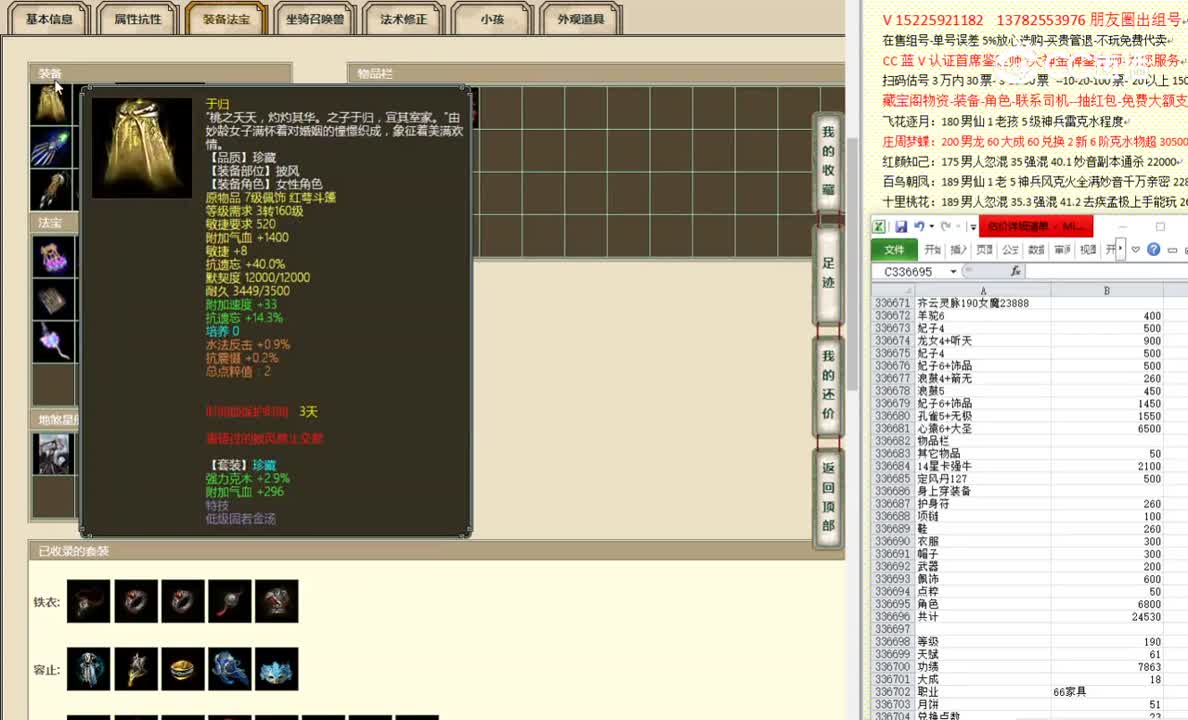This screenshot has height=720, width=1188.
Task: Expand the ribbon tab overflow arrow in Excel
Action: (x=1122, y=250)
